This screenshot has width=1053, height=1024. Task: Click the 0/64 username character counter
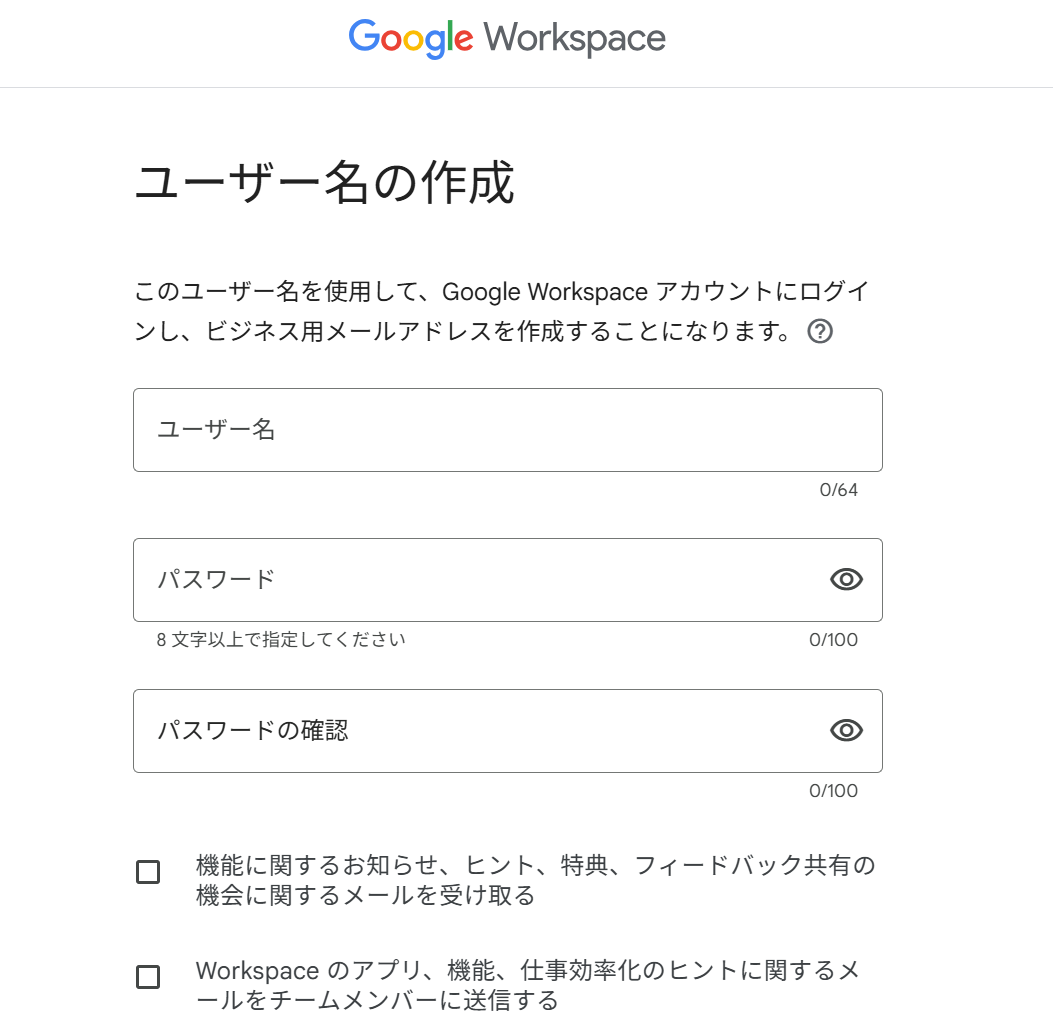pyautogui.click(x=838, y=490)
